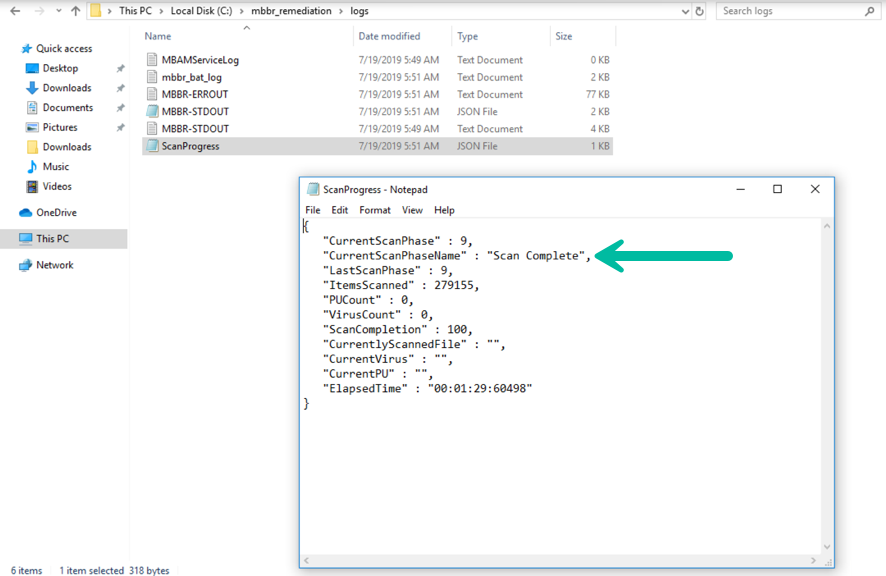
Task: Open Notepad Help menu
Action: click(444, 210)
